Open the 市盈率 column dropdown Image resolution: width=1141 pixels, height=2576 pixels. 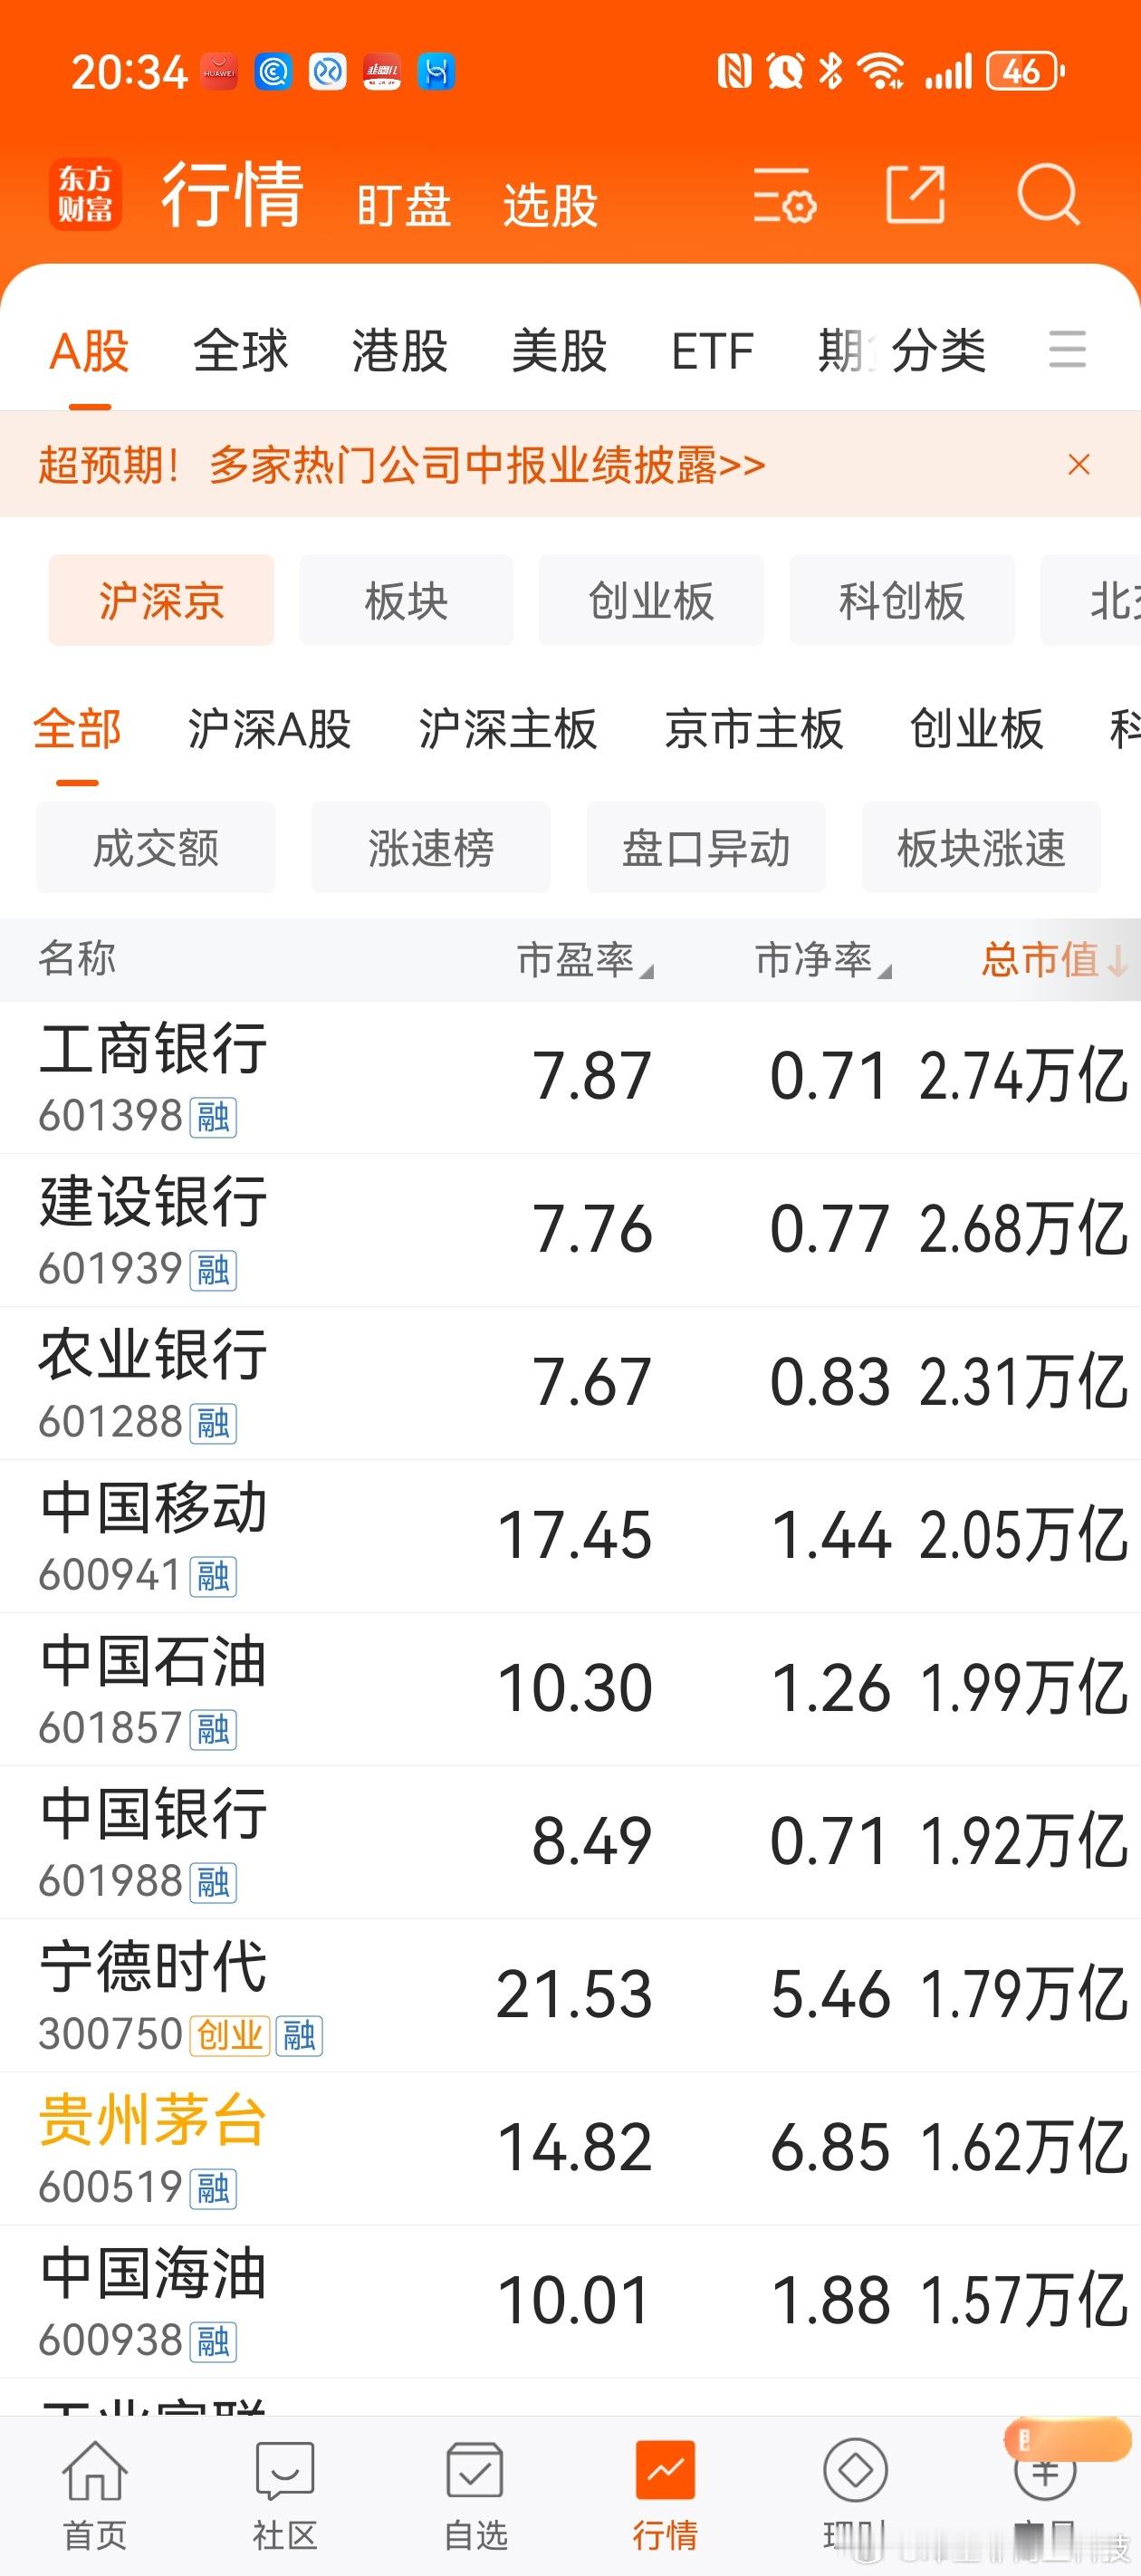click(585, 959)
